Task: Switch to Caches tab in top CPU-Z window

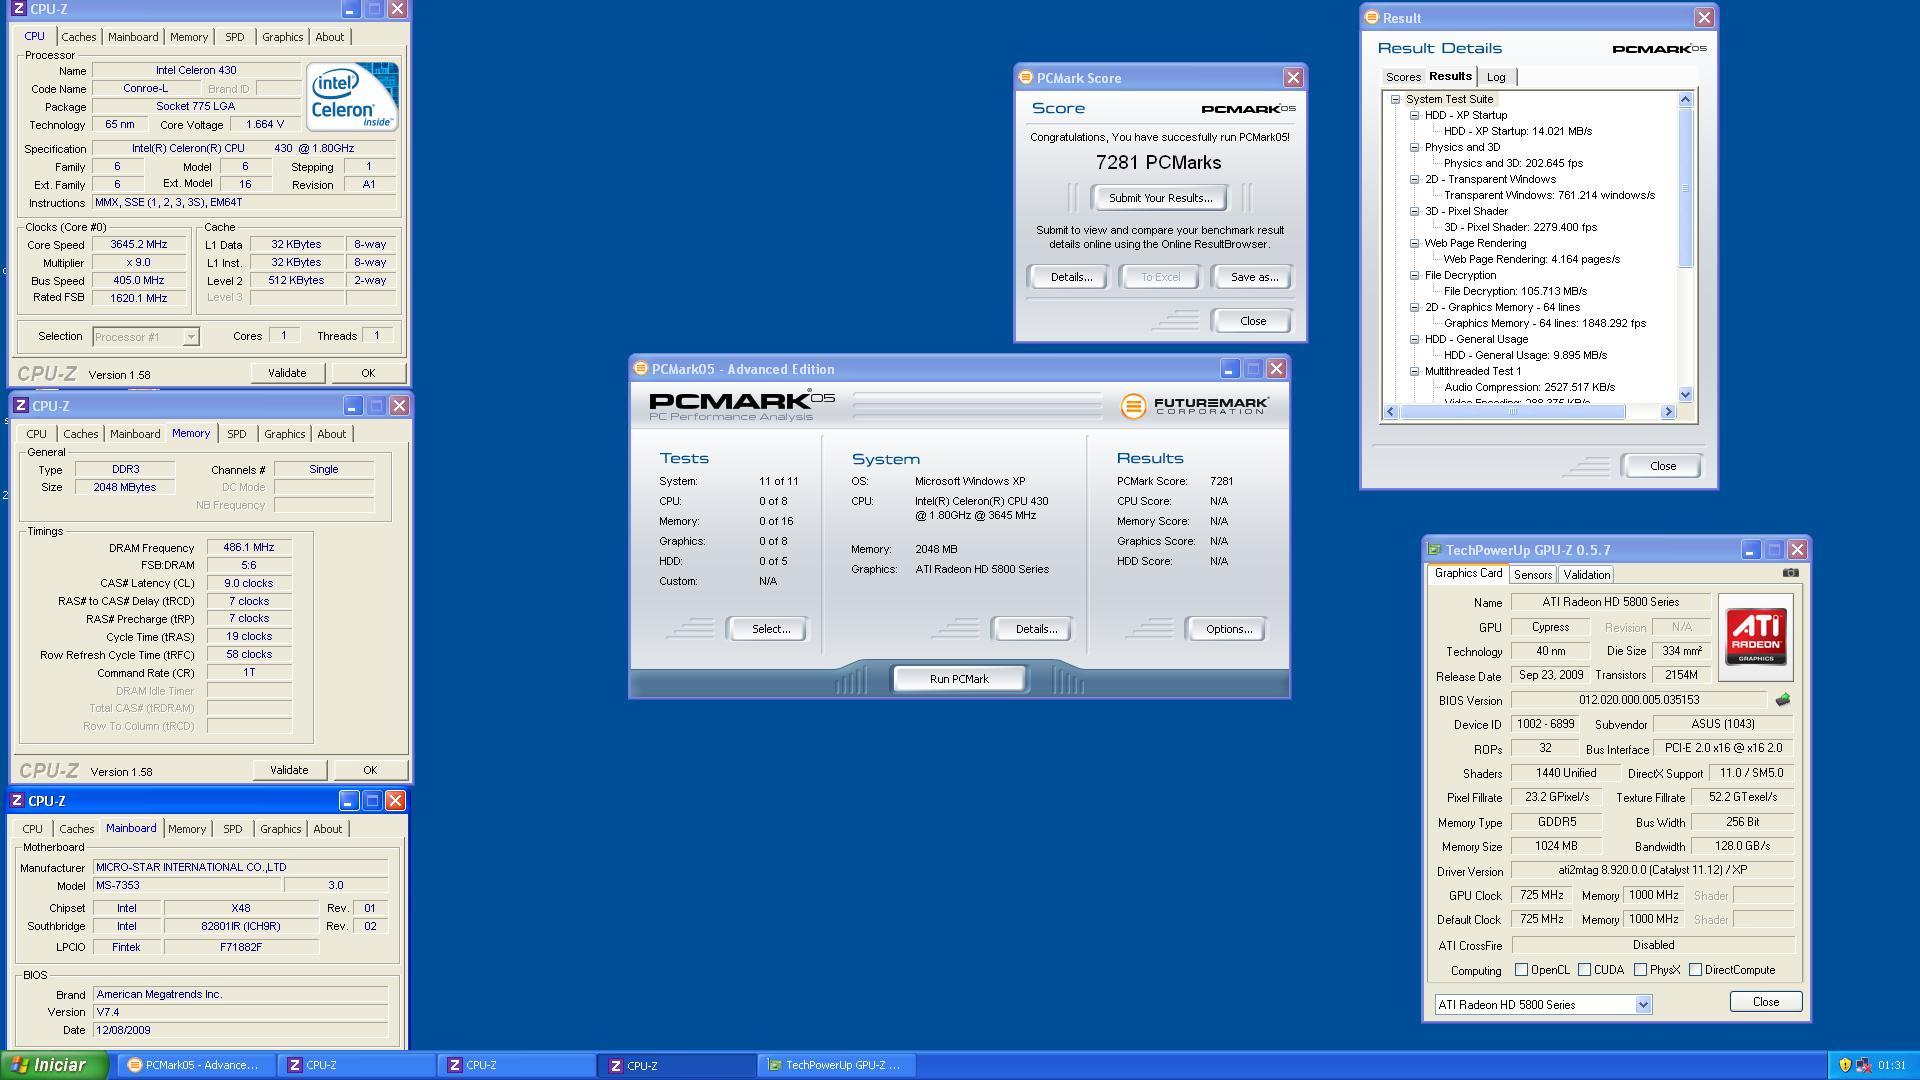Action: coord(78,37)
